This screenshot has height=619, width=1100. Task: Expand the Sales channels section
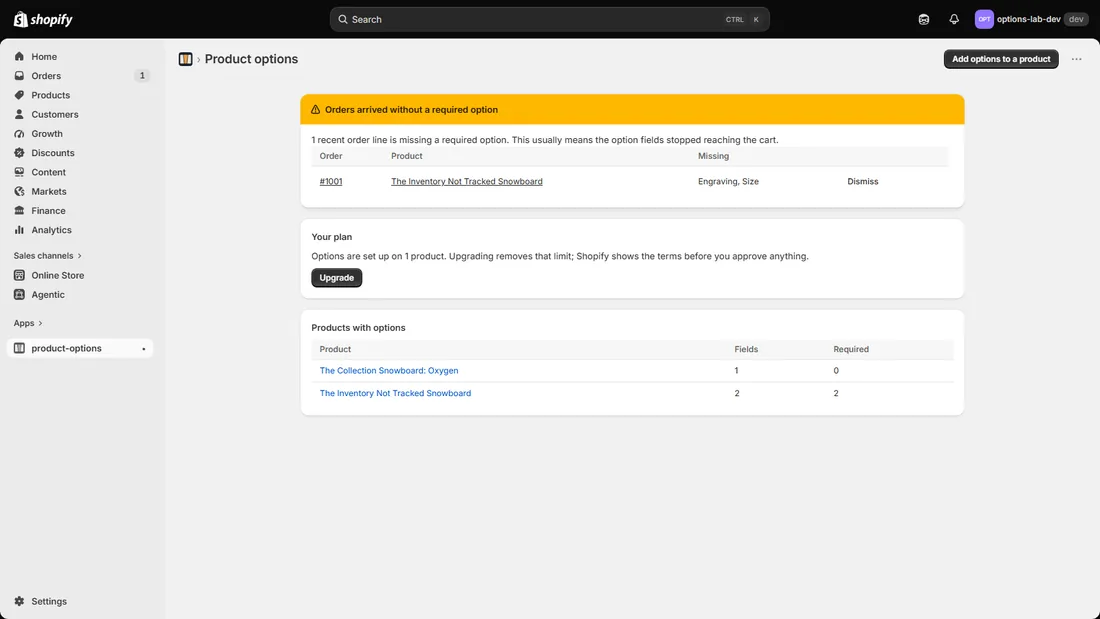click(48, 255)
